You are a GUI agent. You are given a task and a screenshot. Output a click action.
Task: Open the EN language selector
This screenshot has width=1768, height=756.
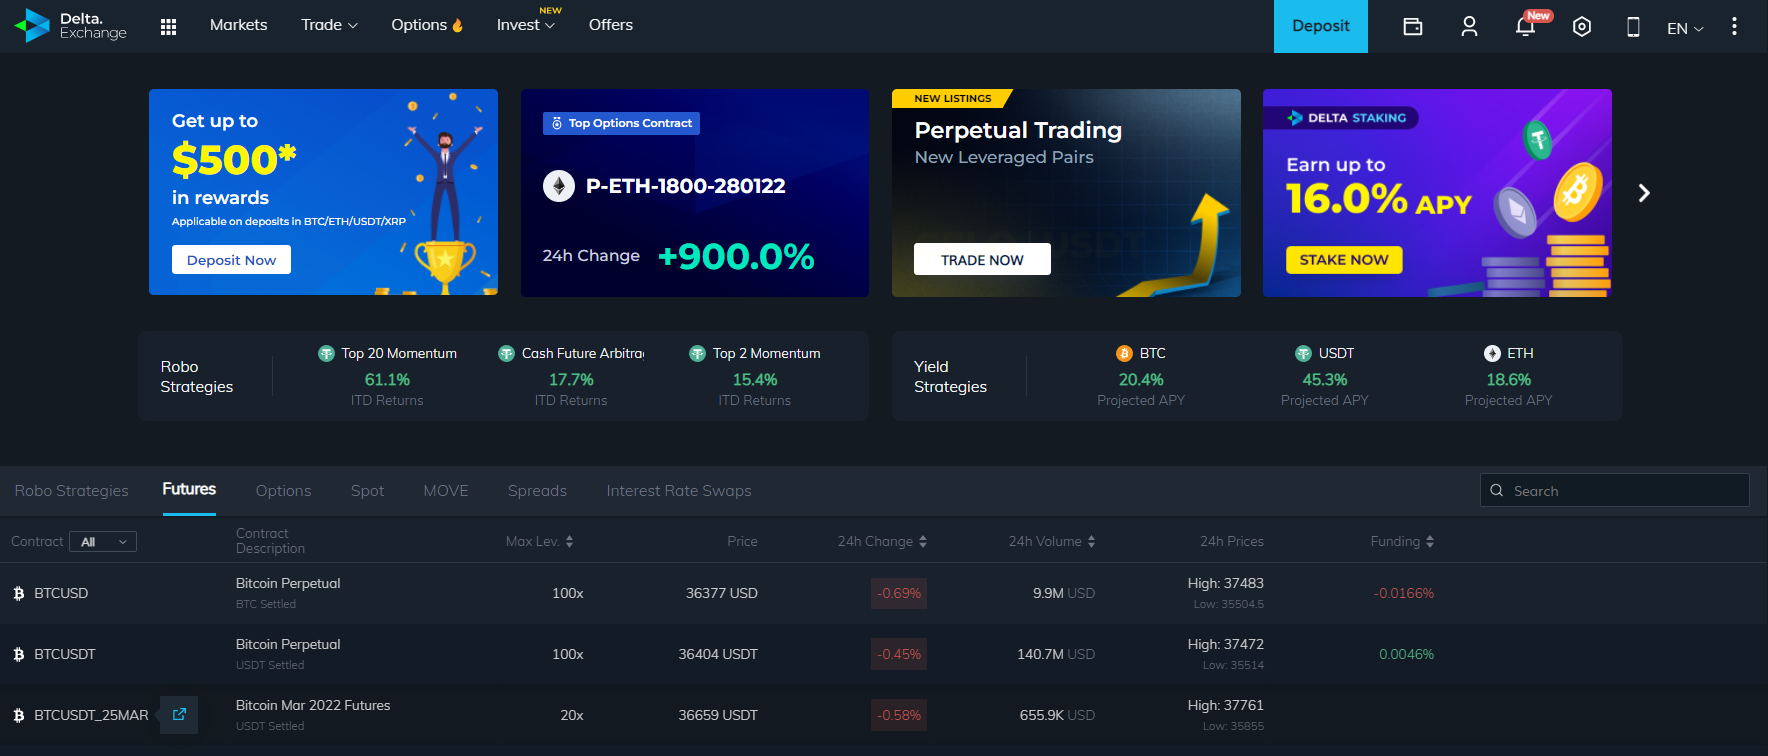pos(1685,28)
